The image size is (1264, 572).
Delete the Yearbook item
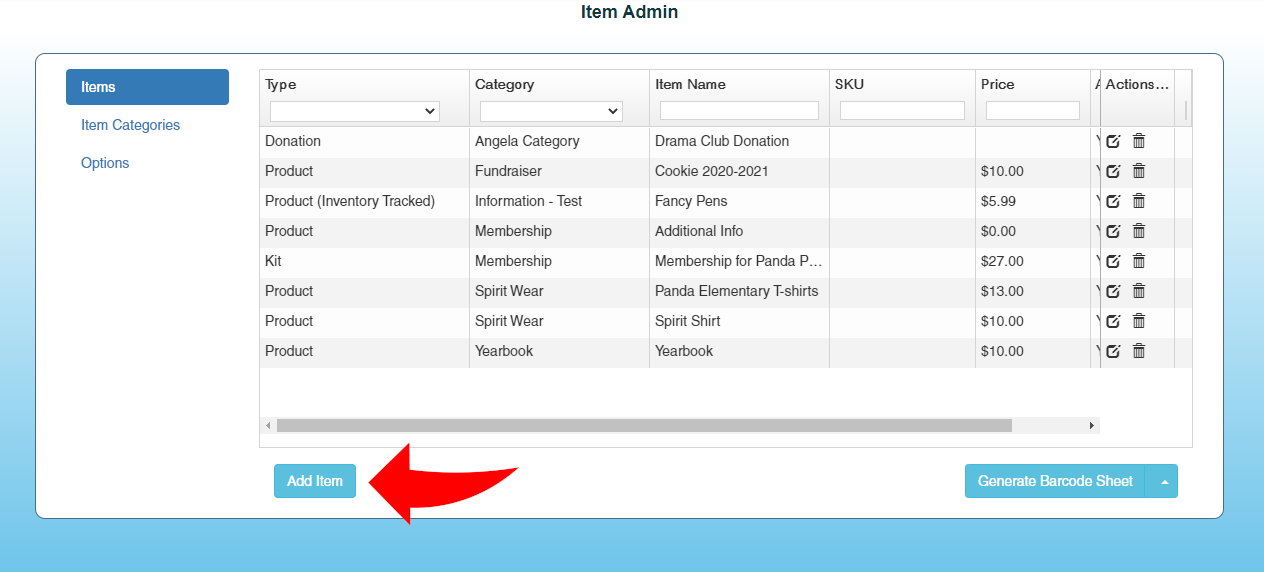[x=1138, y=351]
